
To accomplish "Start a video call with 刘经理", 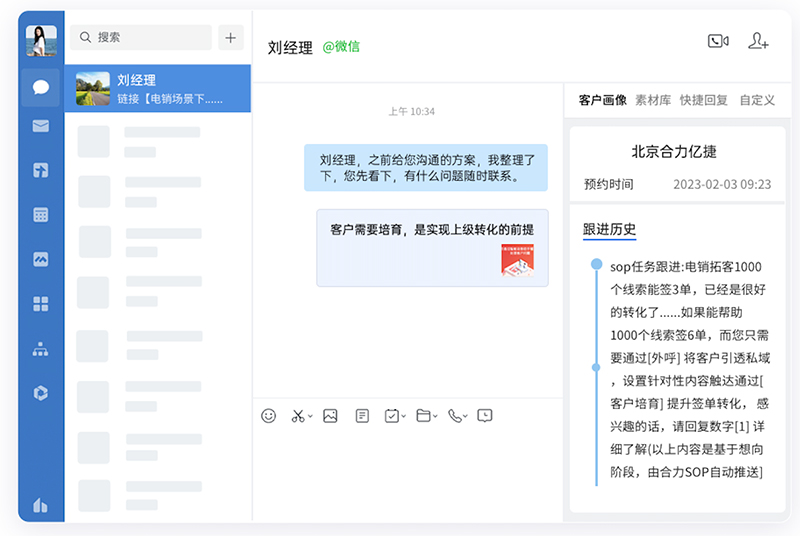I will 717,41.
